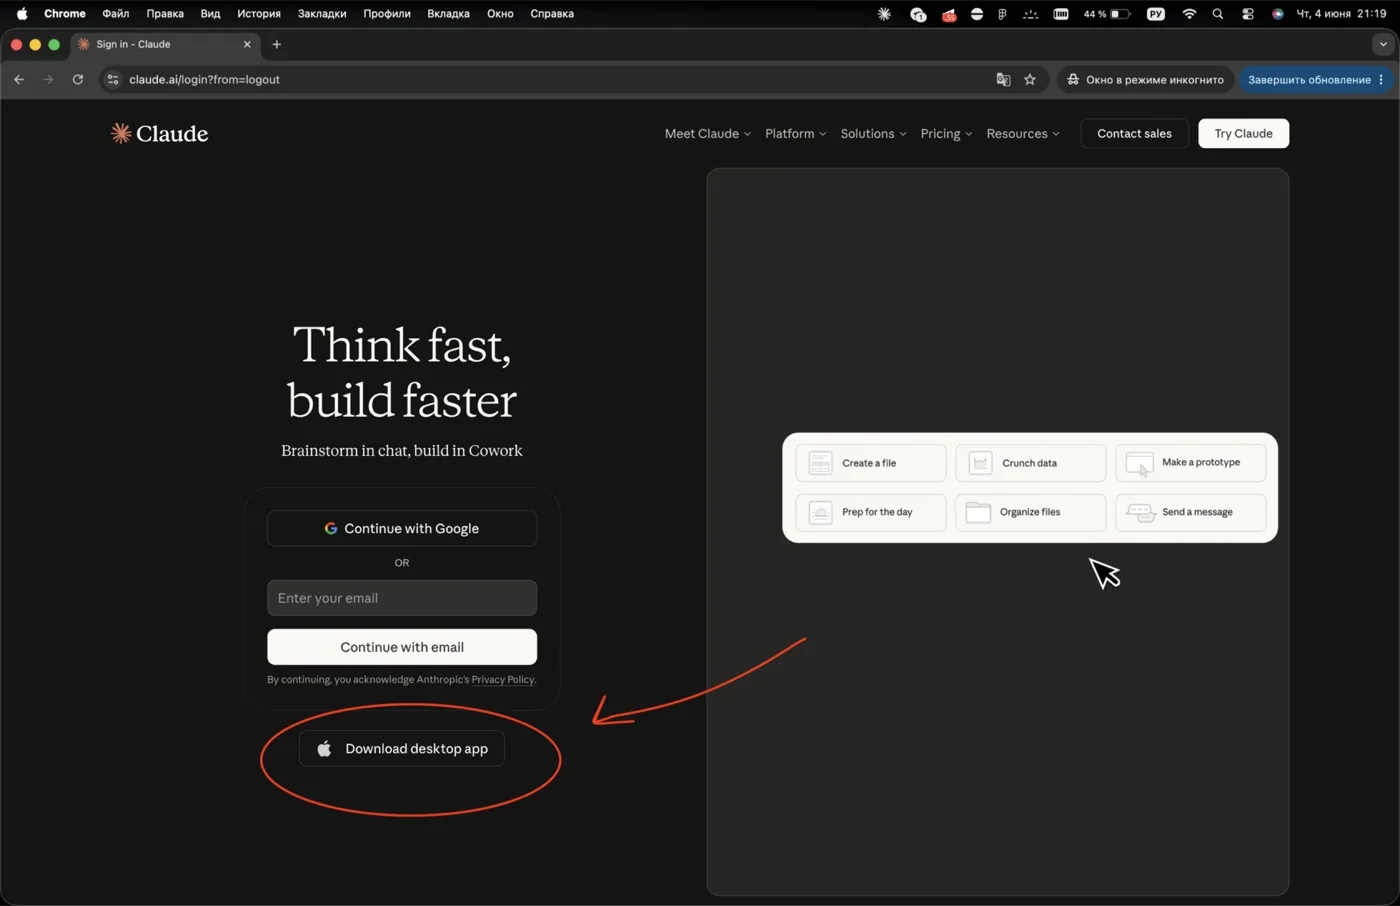Expand the Meet Claude menu
This screenshot has width=1400, height=906.
pyautogui.click(x=708, y=133)
